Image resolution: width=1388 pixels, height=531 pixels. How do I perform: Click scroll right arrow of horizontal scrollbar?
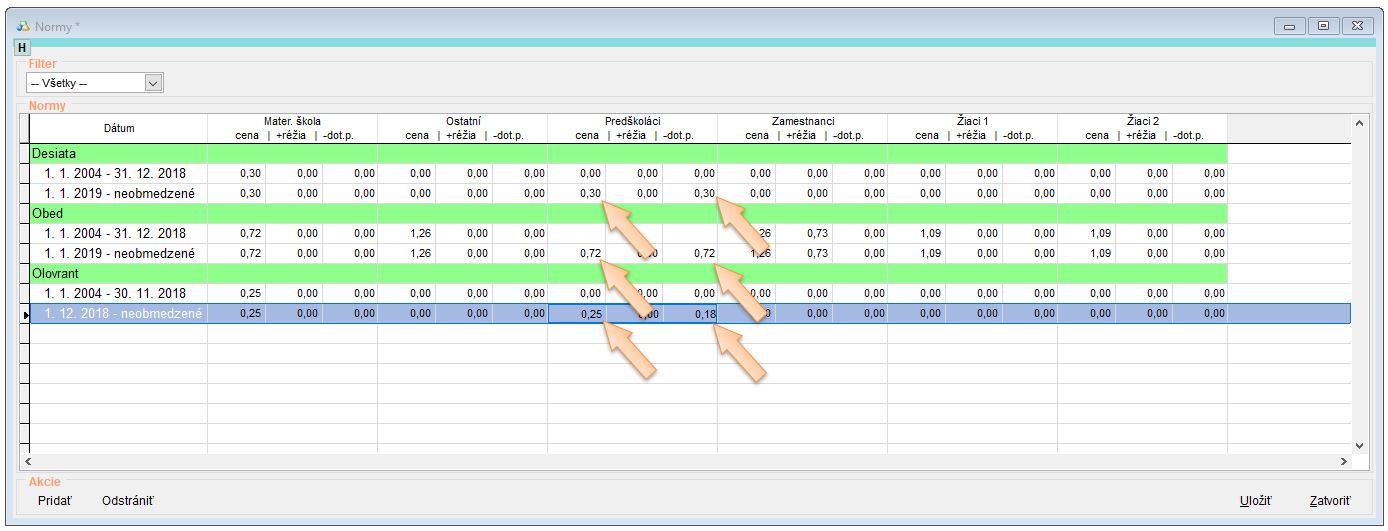tap(1343, 462)
